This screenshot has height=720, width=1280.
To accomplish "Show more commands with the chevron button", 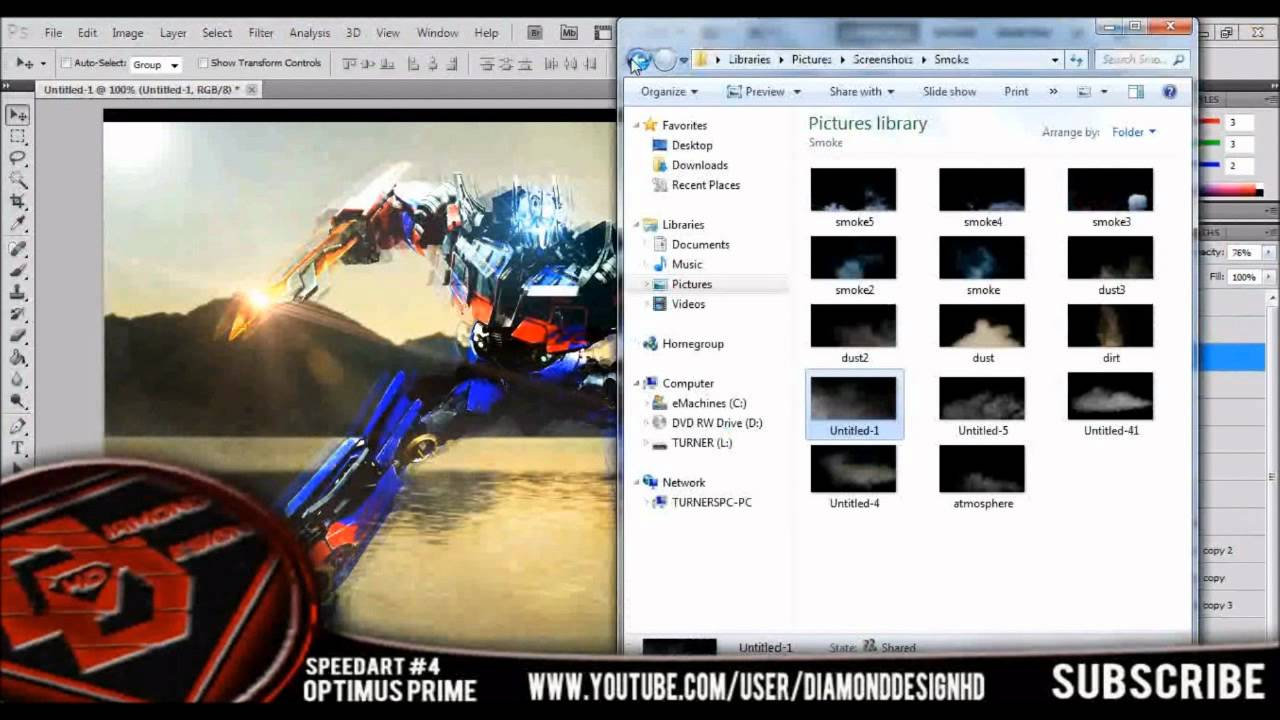I will [1053, 91].
